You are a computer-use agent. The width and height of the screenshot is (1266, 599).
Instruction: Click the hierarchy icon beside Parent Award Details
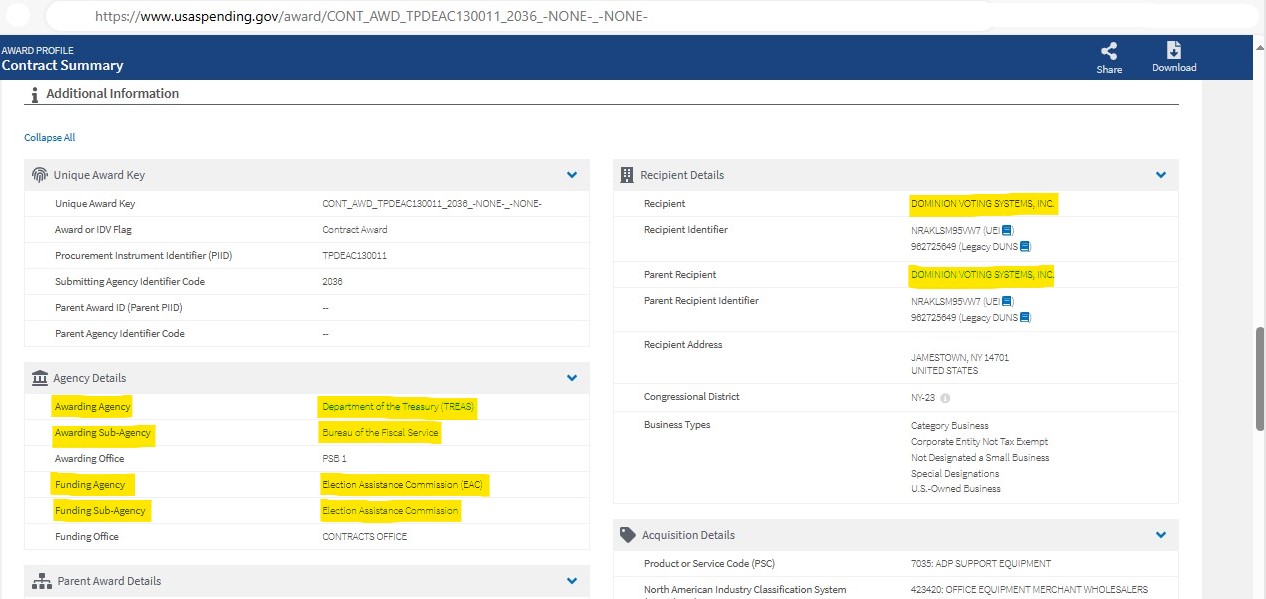[41, 581]
